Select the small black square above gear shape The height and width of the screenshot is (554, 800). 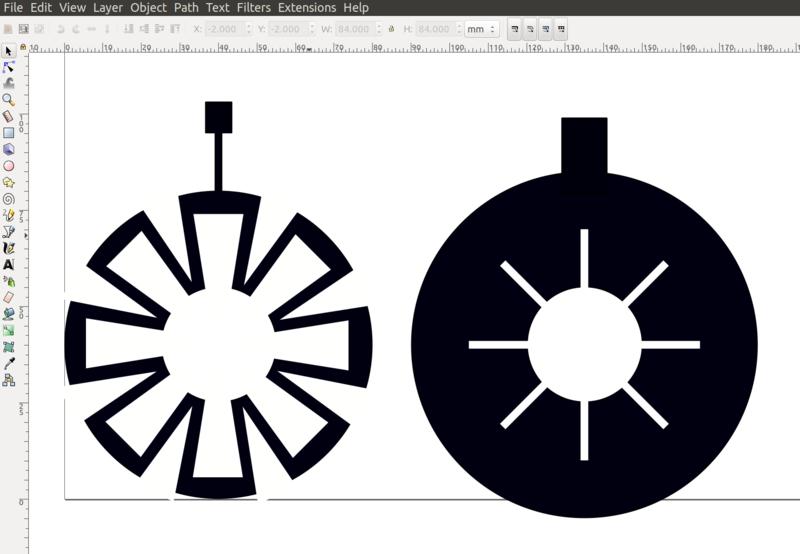click(x=218, y=117)
